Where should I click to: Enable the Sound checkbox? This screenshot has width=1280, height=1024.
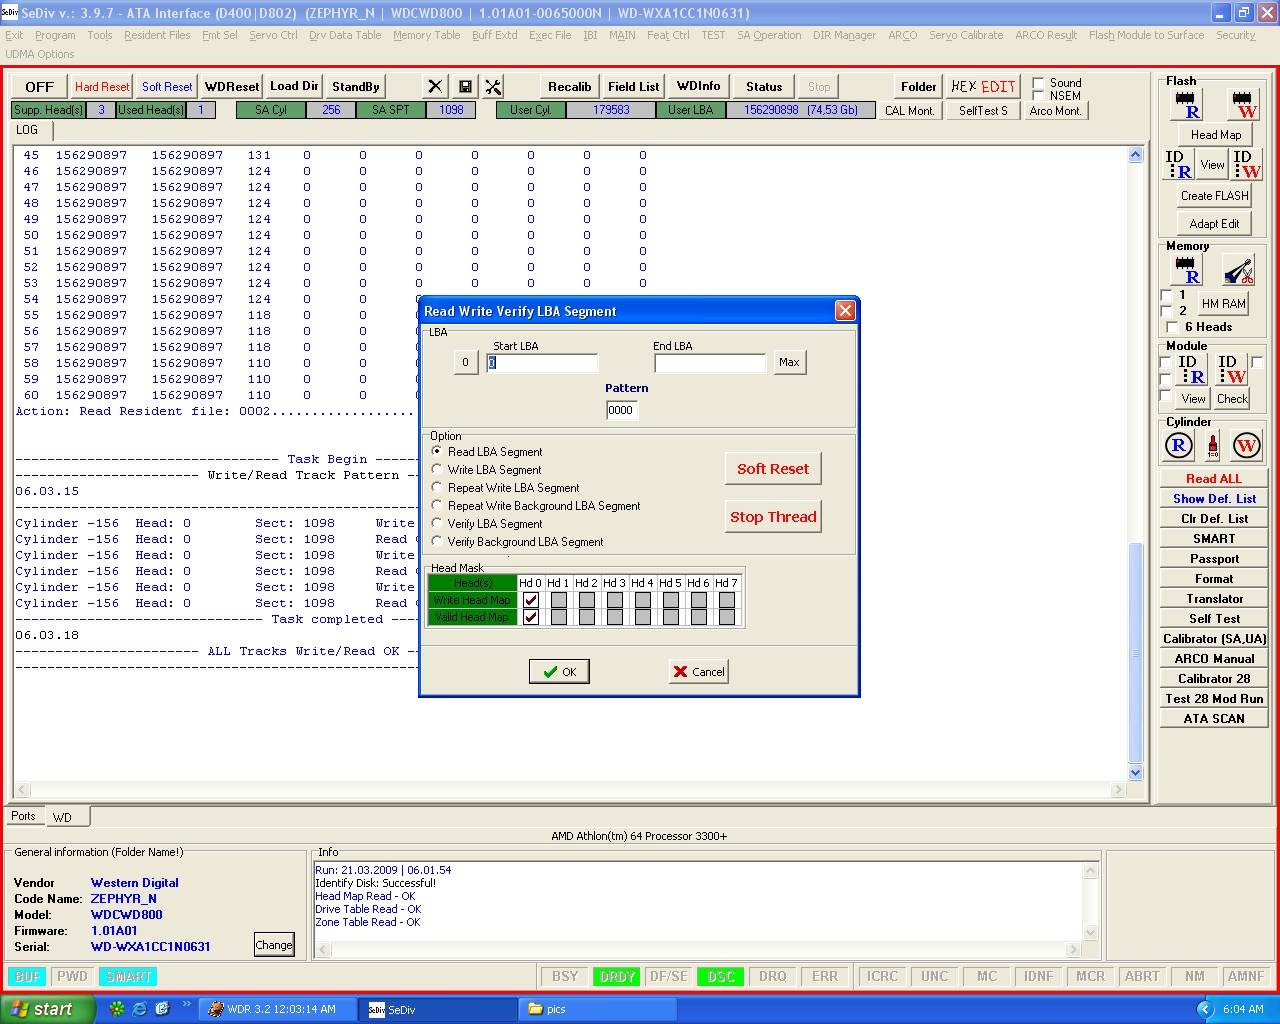[1039, 83]
